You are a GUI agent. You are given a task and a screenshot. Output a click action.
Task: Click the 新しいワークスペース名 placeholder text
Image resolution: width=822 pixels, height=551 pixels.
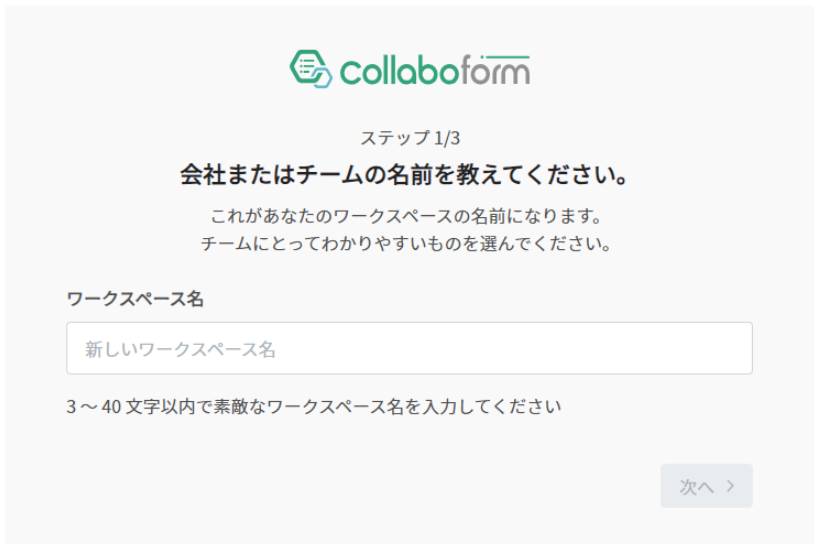click(x=180, y=349)
